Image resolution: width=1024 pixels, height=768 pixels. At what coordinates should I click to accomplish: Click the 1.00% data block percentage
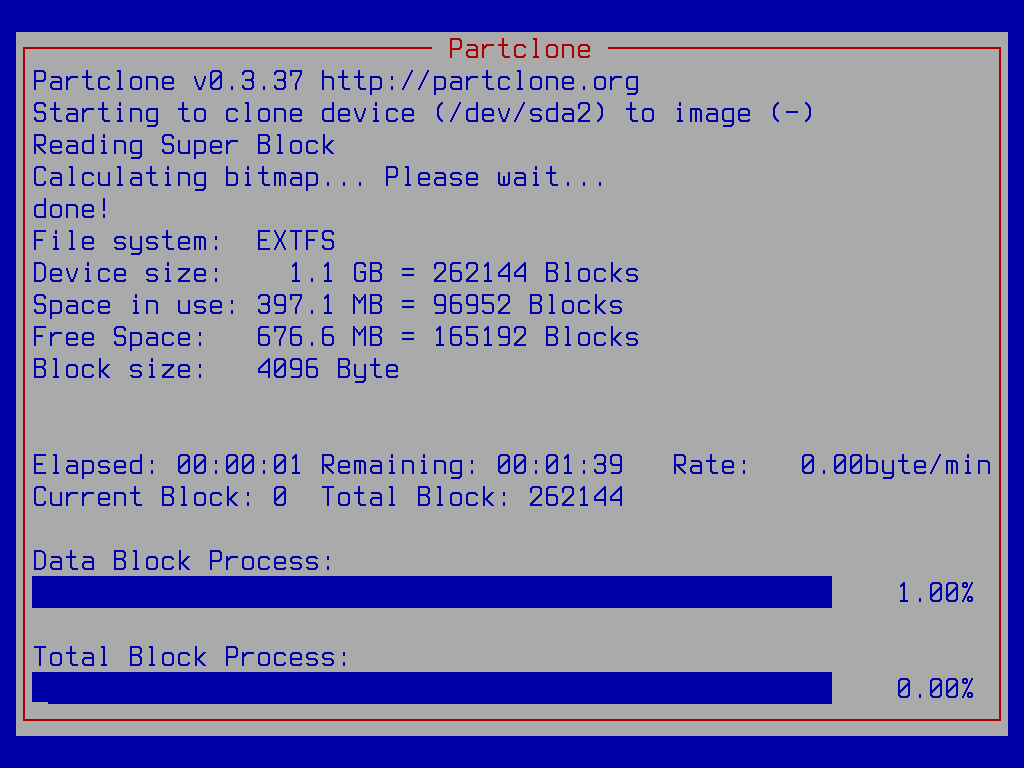click(935, 593)
